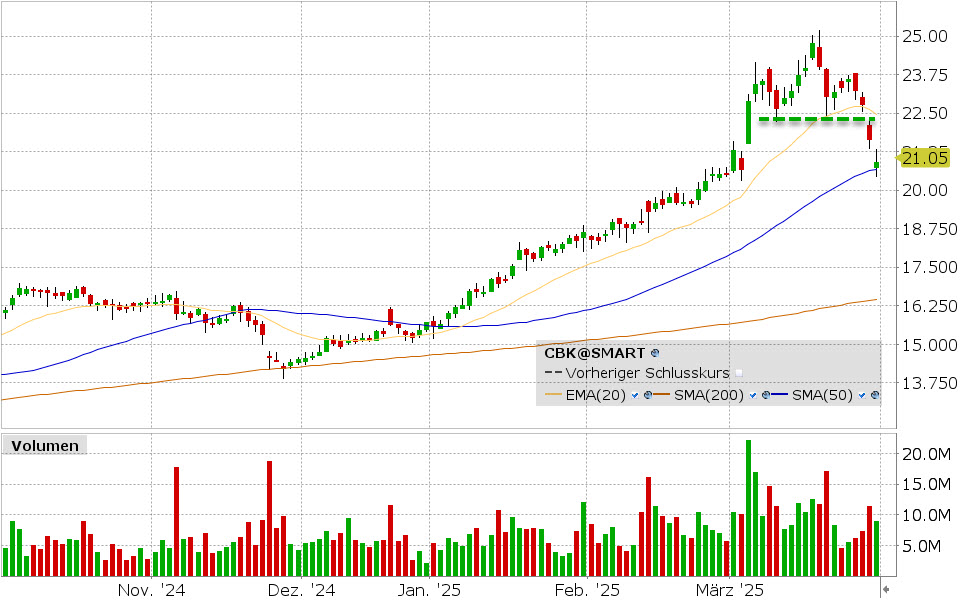Click the green dashed support line
The image size is (960, 600).
point(817,119)
